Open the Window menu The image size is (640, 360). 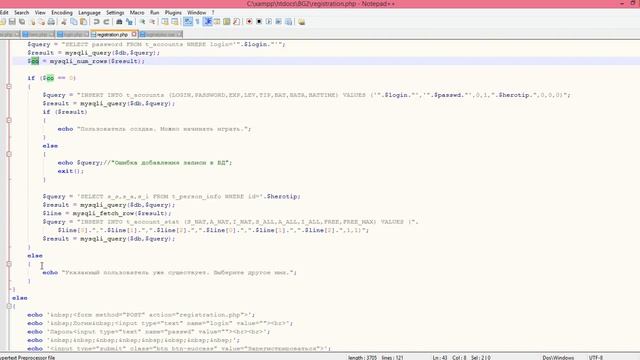point(197,13)
